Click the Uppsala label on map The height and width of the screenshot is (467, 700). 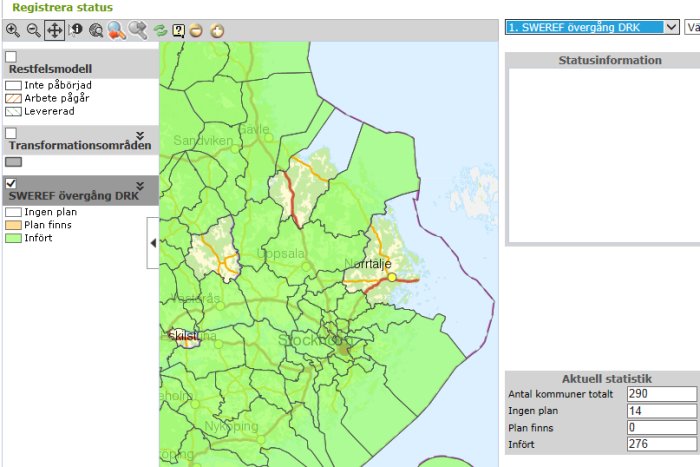pos(281,254)
